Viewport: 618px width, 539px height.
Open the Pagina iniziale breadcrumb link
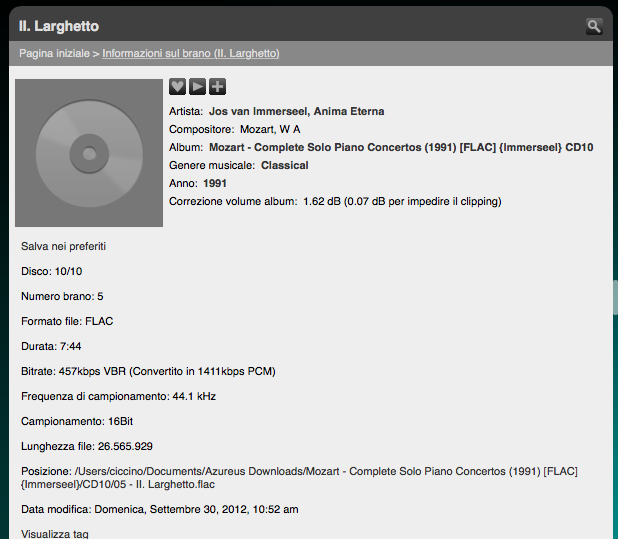tap(54, 53)
